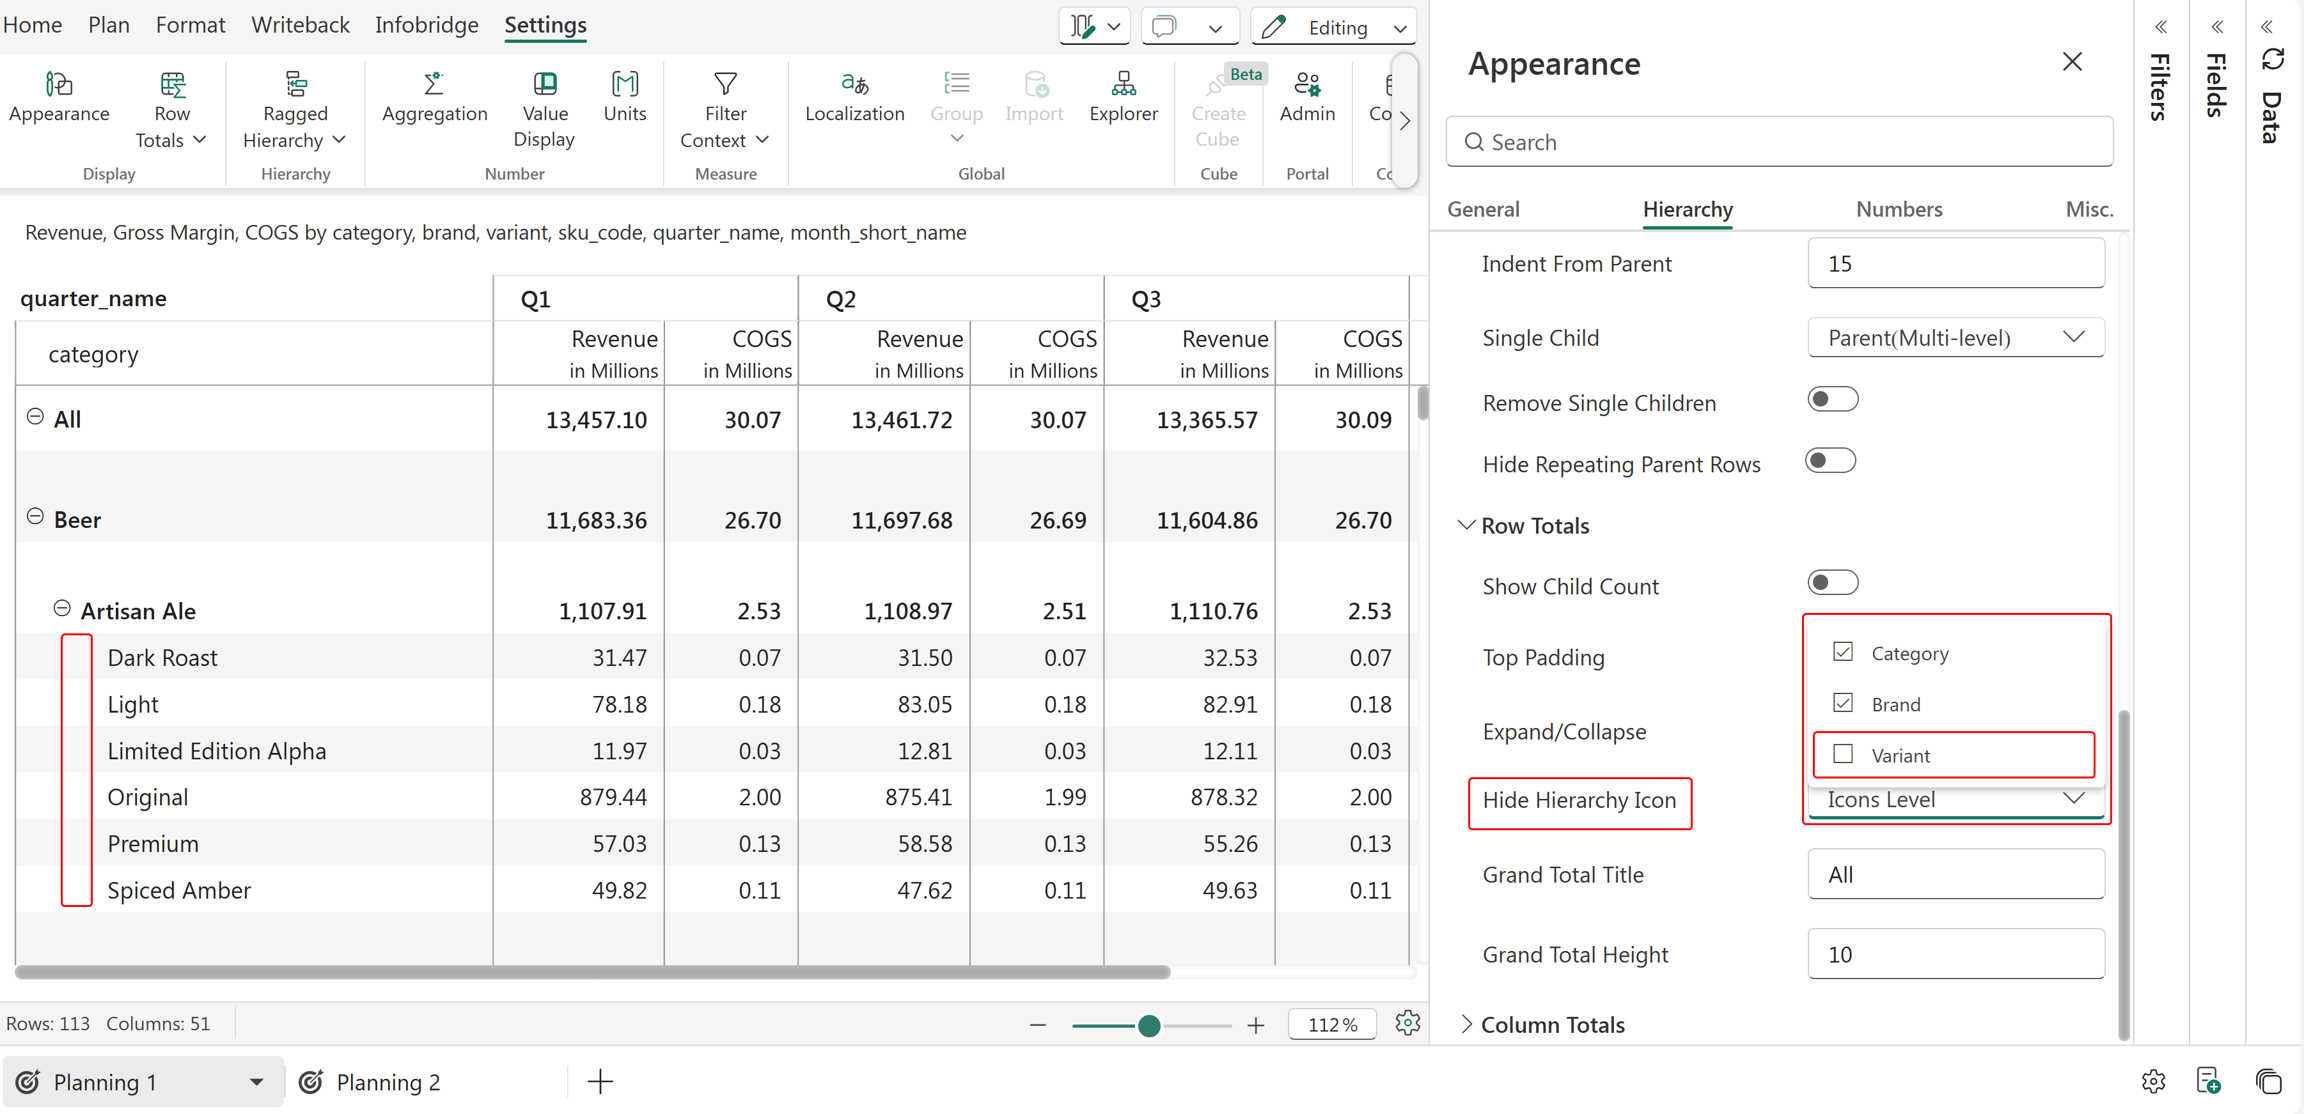The height and width of the screenshot is (1114, 2304).
Task: Open the Writeback ribbon tab
Action: point(300,25)
